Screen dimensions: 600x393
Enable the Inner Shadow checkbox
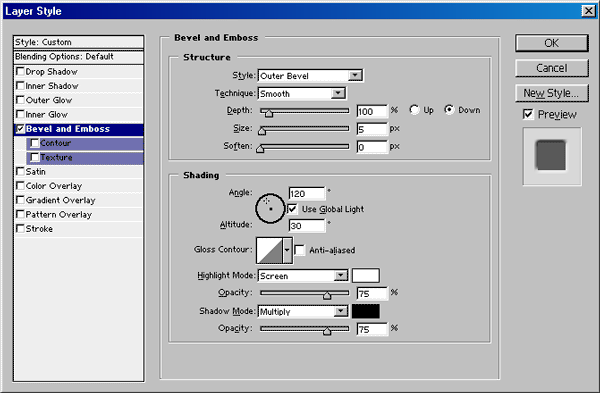coord(20,86)
